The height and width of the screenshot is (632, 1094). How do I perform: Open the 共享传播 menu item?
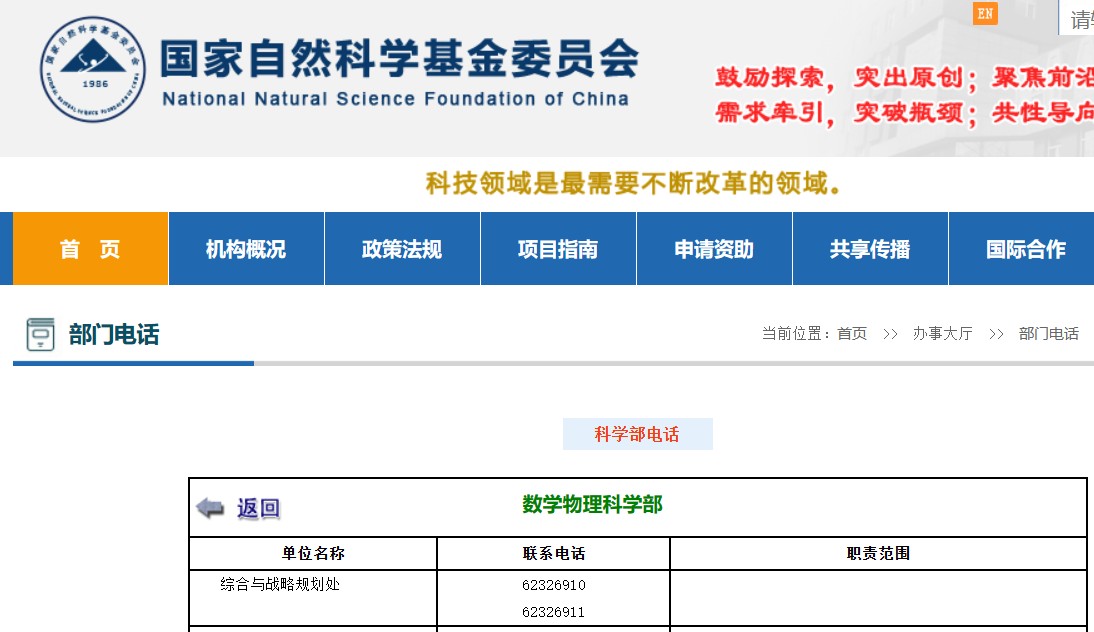(x=870, y=248)
